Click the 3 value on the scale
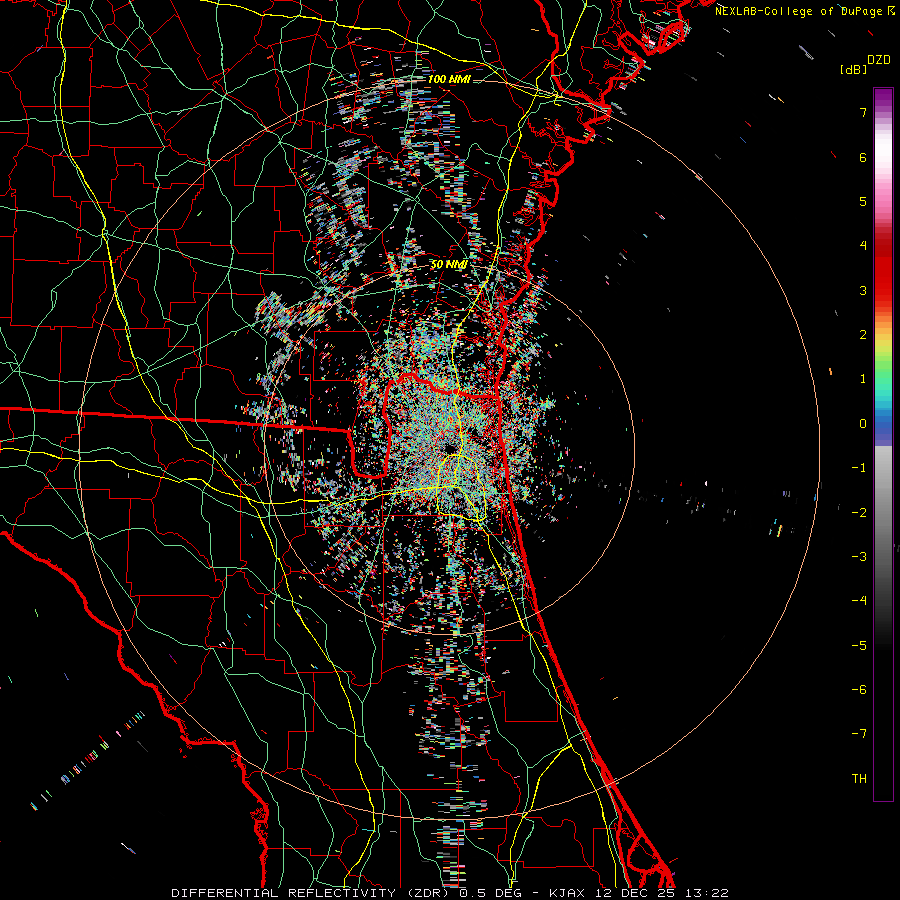The width and height of the screenshot is (900, 900). tap(863, 290)
